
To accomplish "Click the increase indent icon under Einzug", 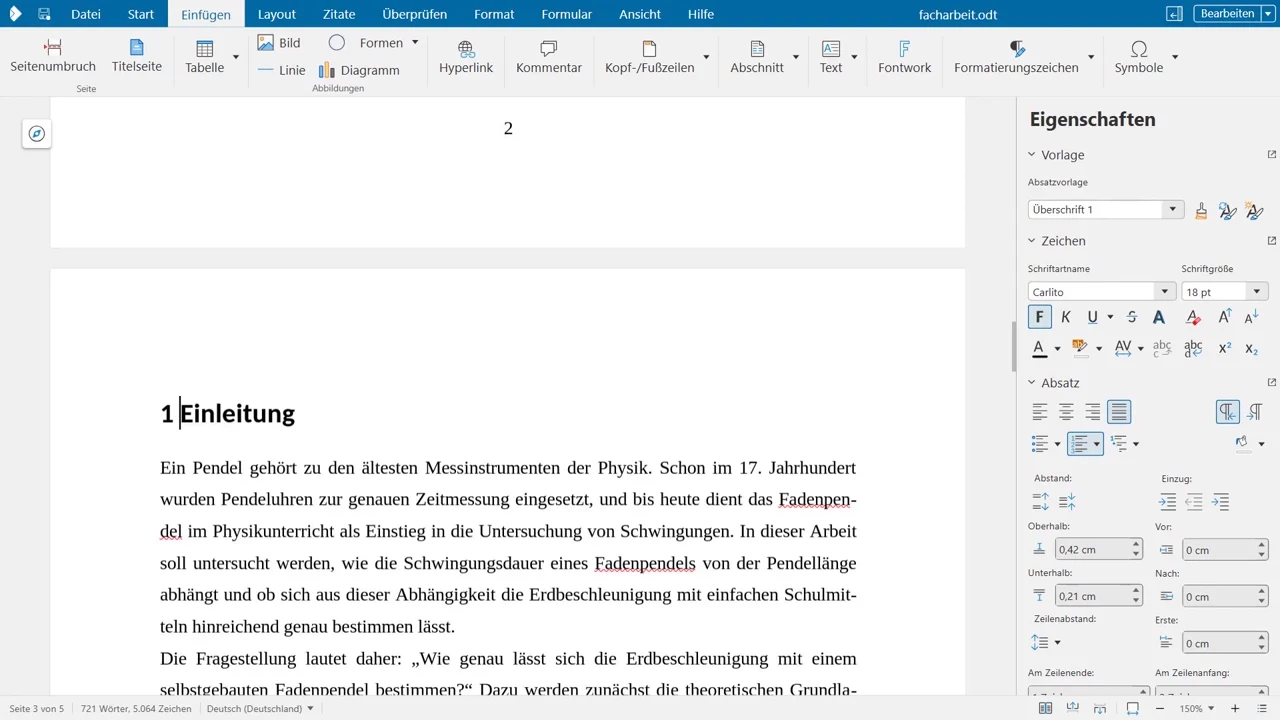I will 1167,502.
